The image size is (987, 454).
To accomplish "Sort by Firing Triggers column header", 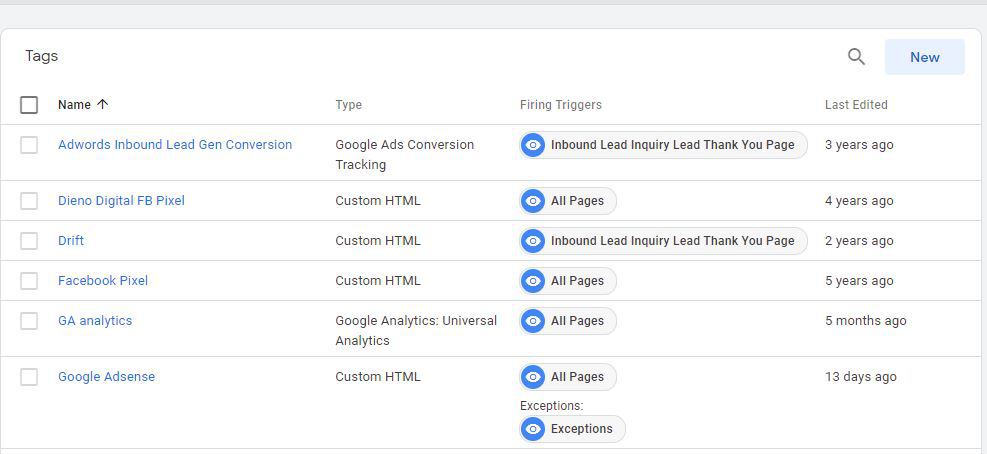I will coord(561,105).
